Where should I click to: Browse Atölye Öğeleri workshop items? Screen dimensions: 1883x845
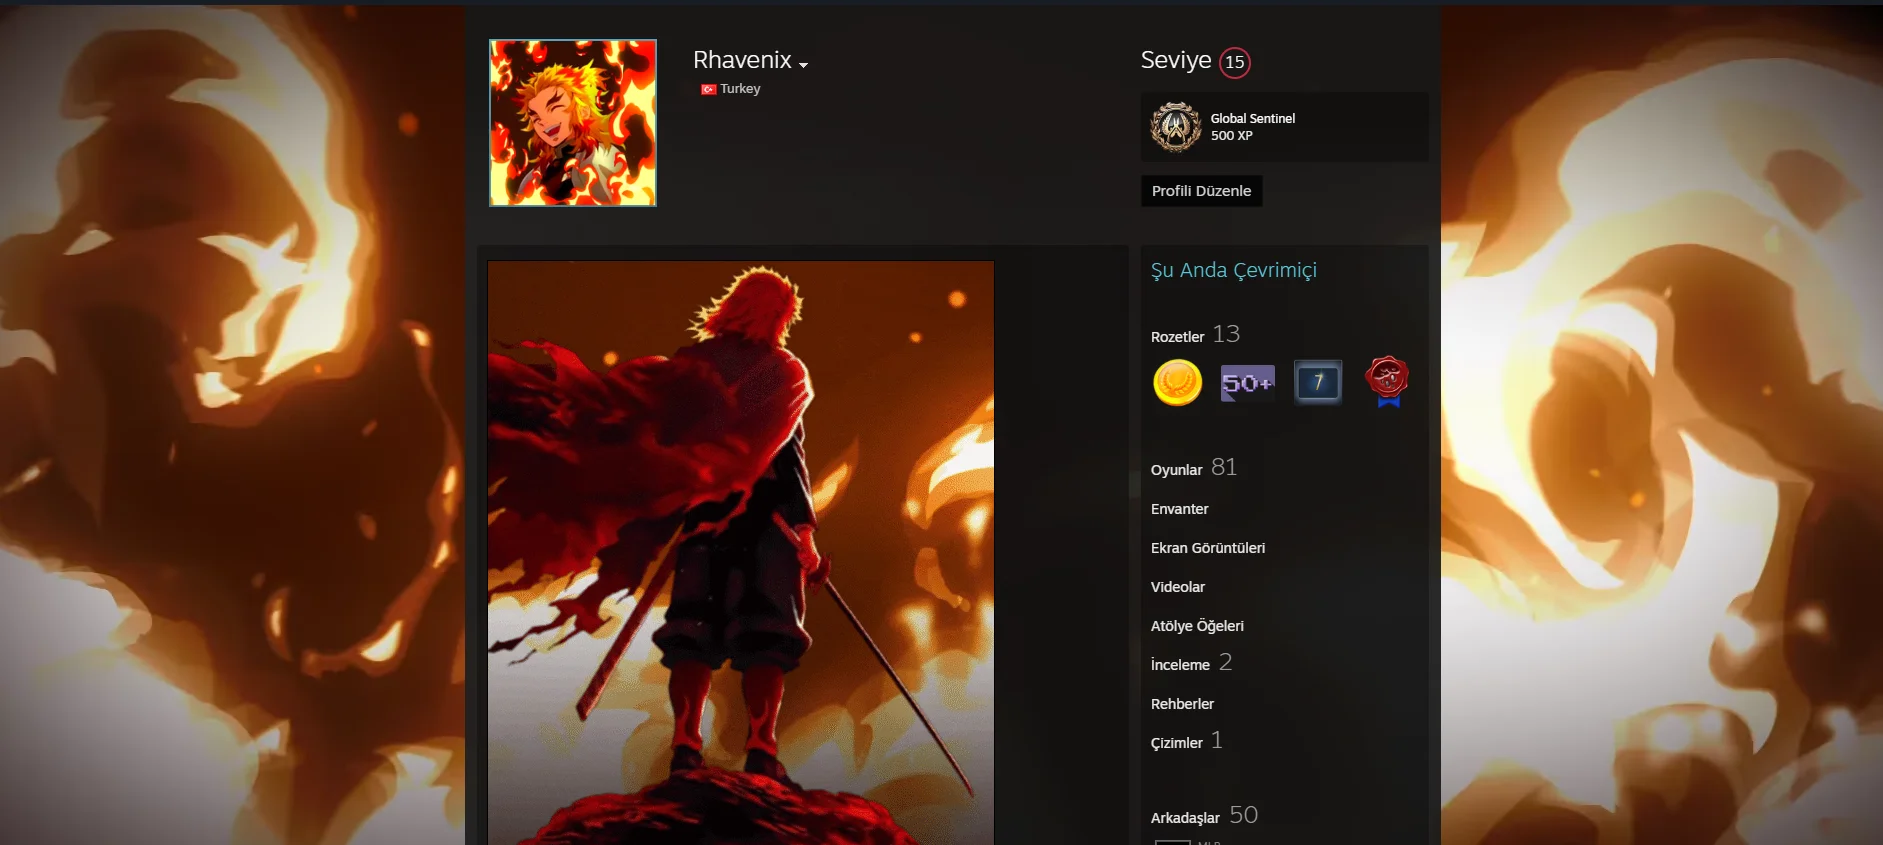tap(1197, 626)
